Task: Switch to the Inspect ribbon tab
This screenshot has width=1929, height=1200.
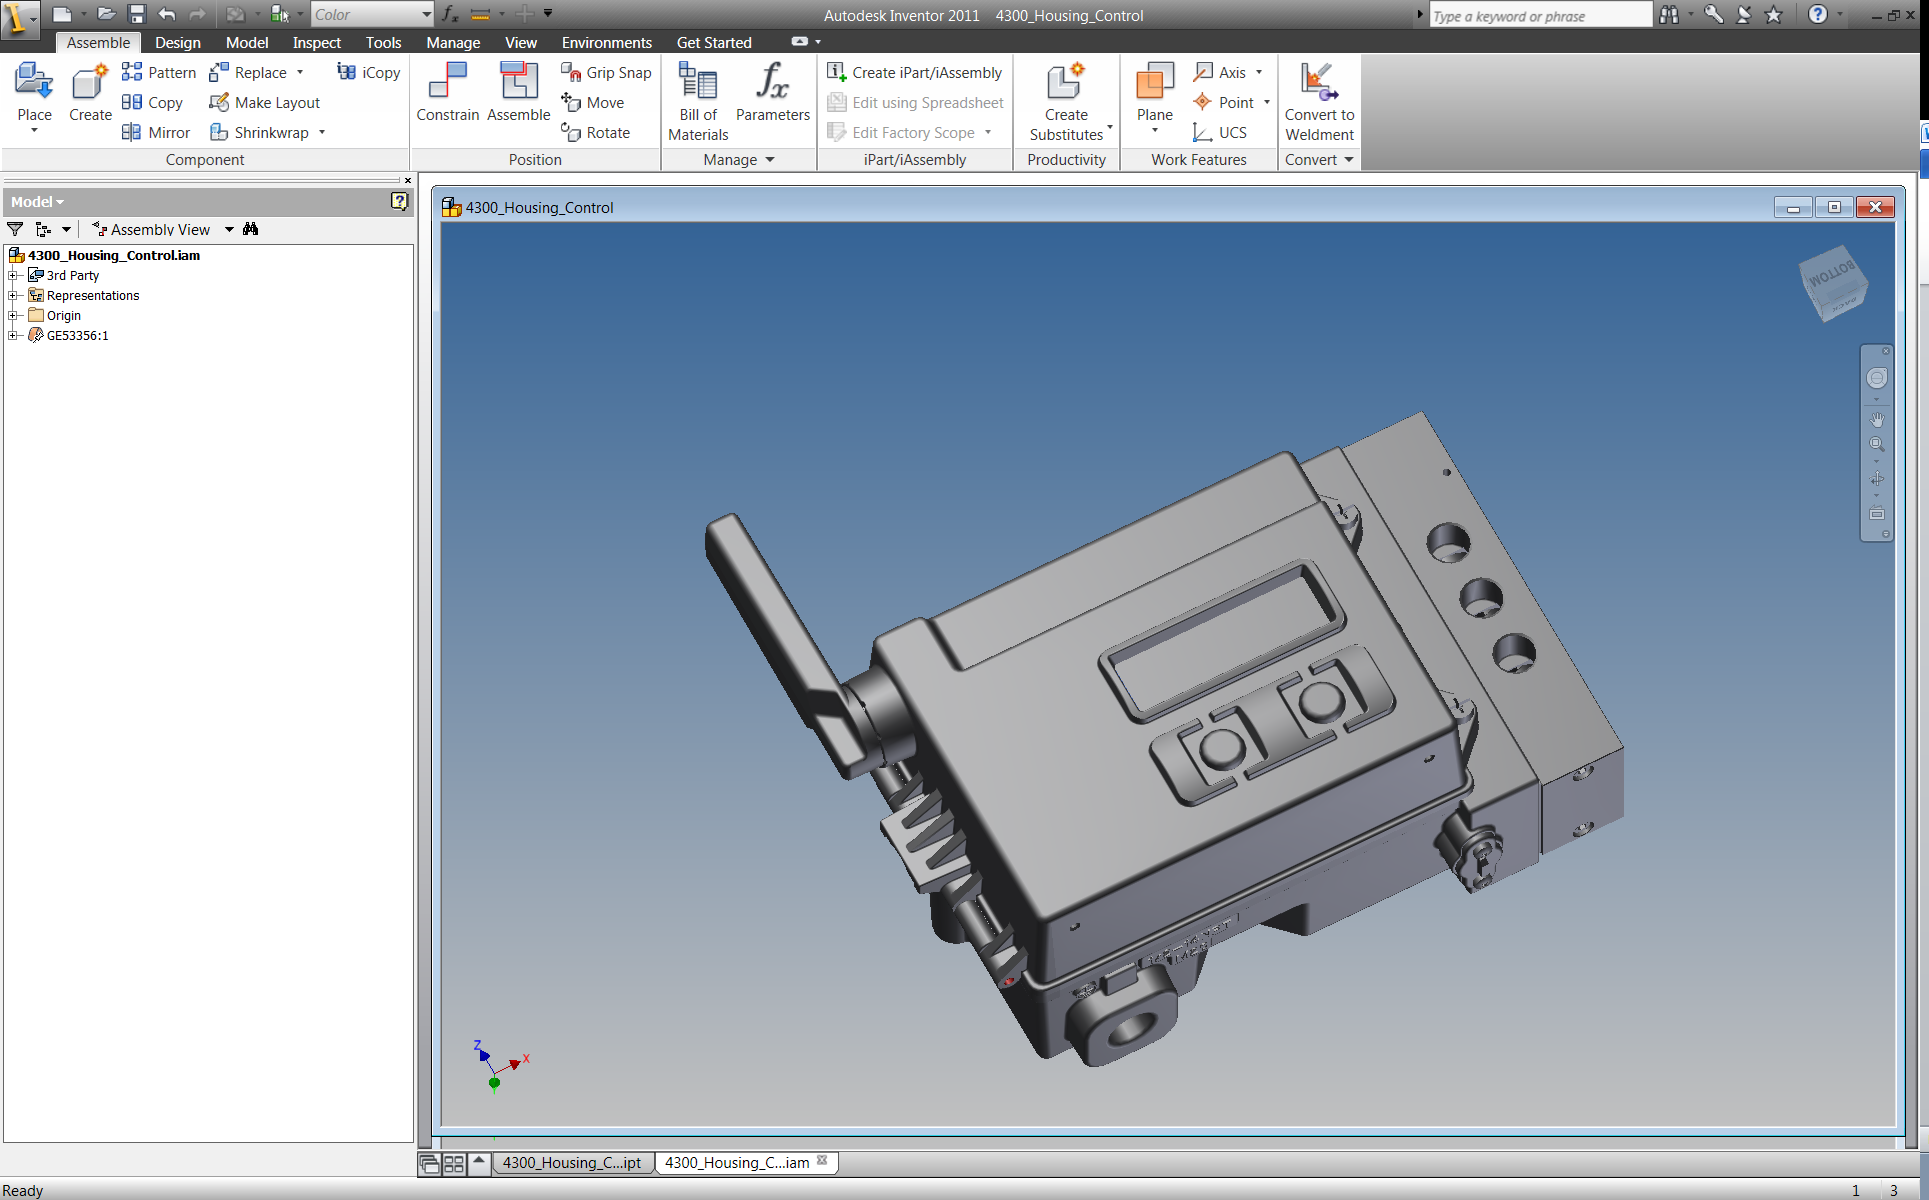Action: coord(316,42)
